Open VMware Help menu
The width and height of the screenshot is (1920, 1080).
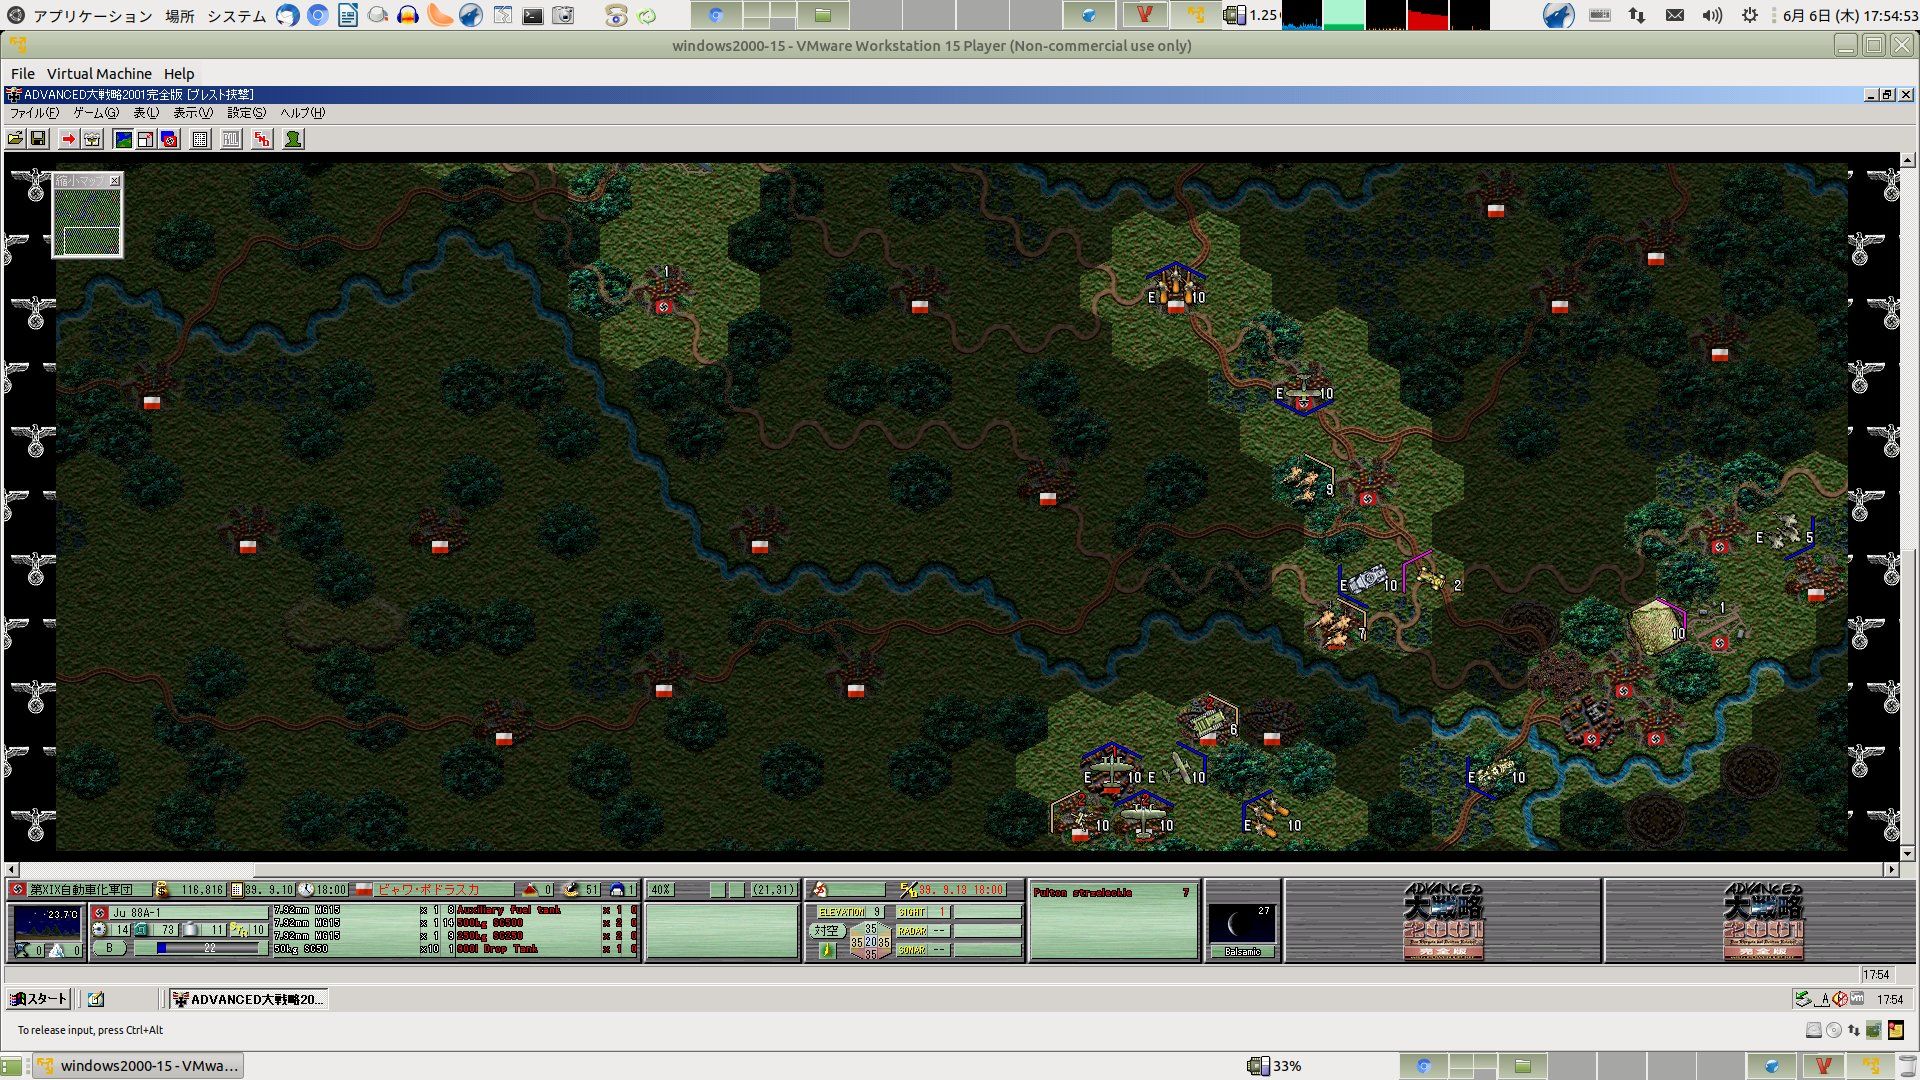(x=179, y=74)
